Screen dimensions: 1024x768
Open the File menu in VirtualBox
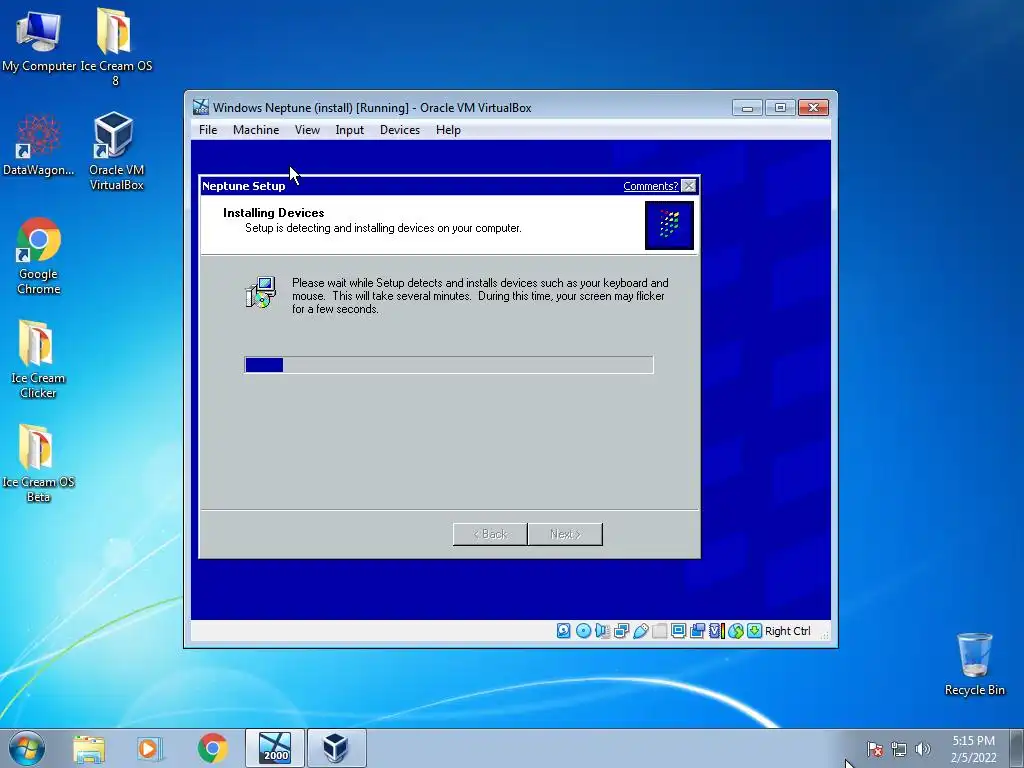tap(208, 130)
